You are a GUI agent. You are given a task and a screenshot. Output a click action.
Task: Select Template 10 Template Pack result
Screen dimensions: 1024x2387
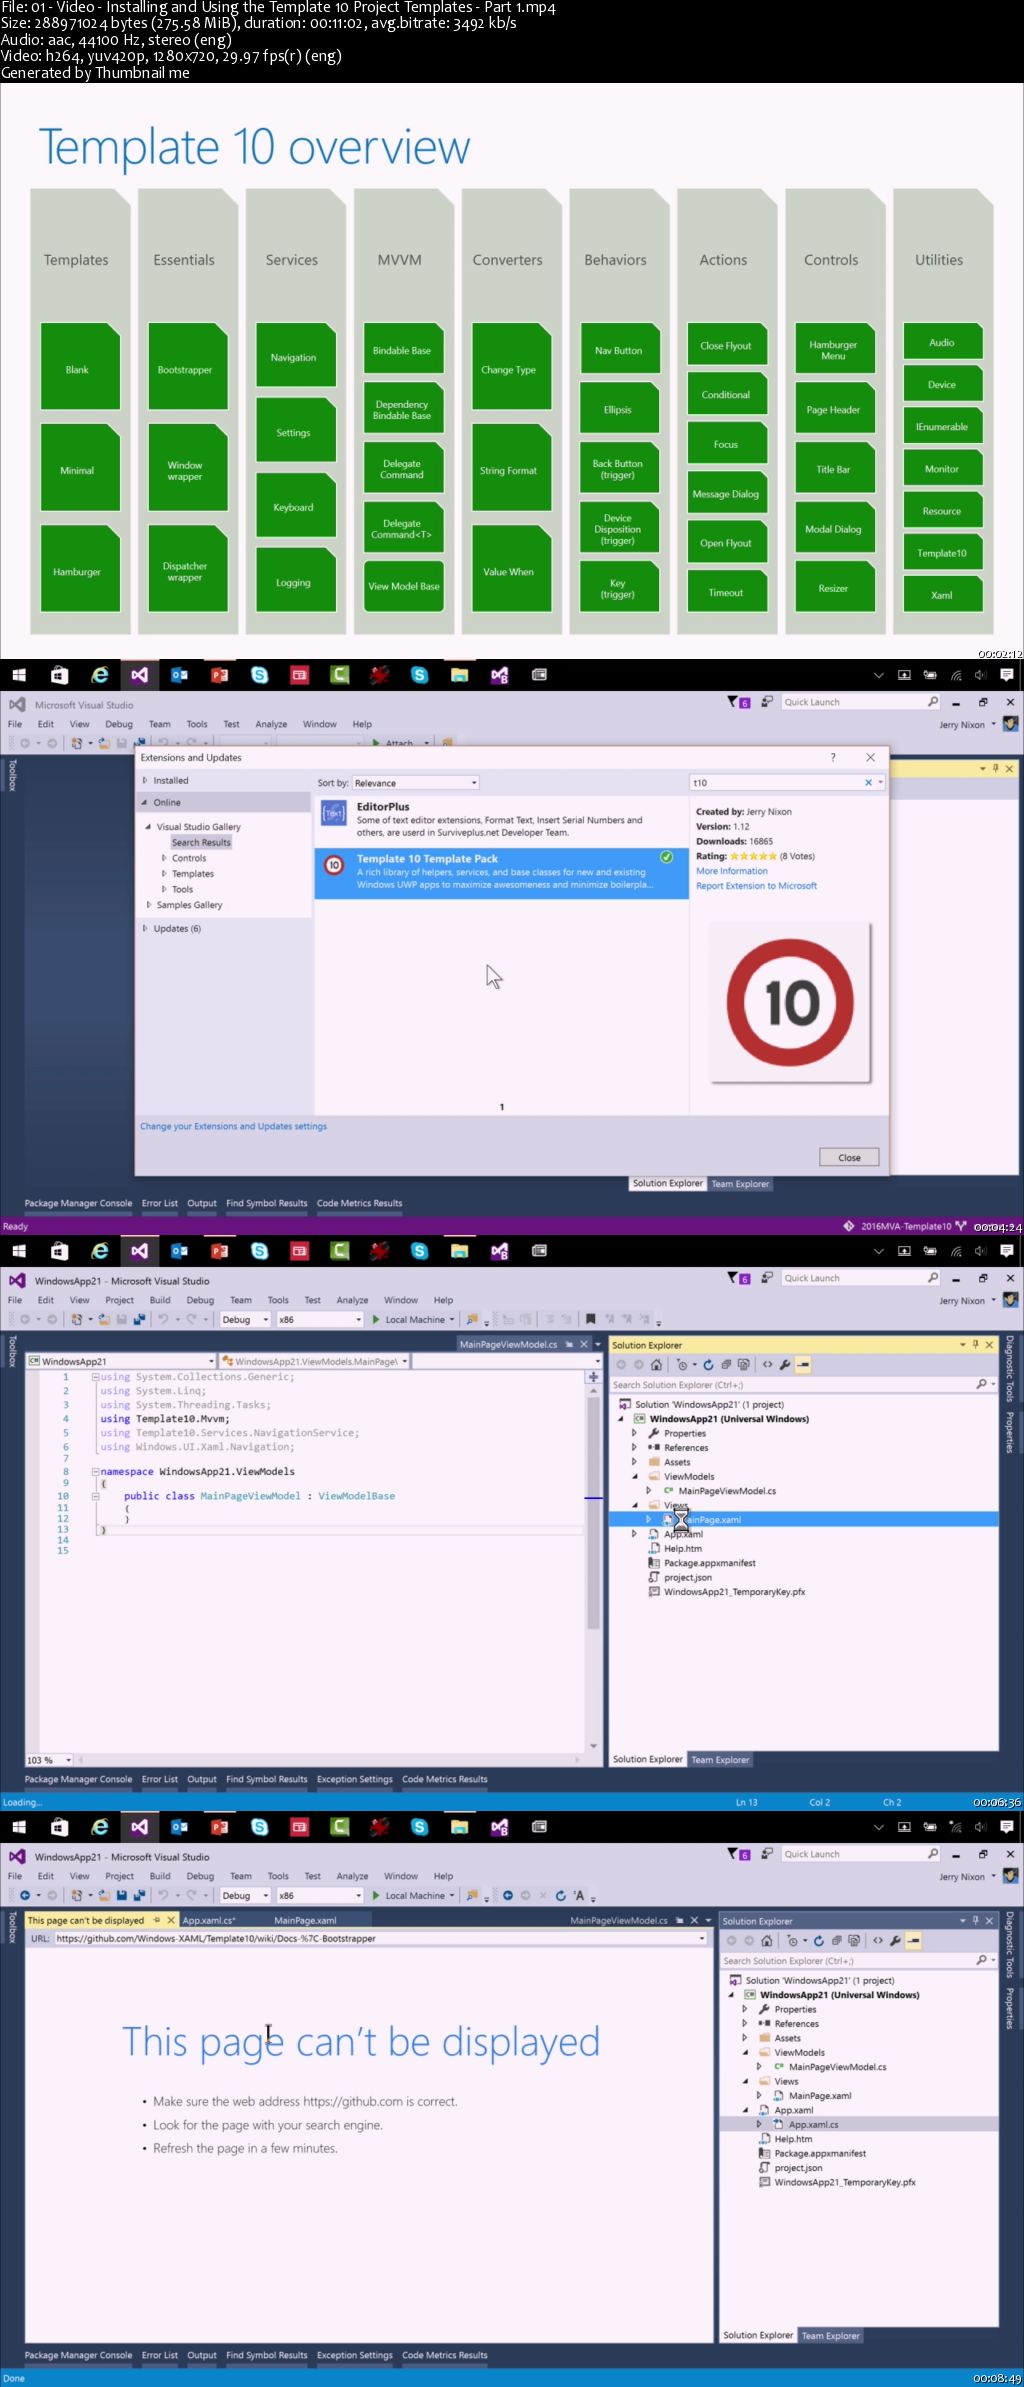coord(501,872)
